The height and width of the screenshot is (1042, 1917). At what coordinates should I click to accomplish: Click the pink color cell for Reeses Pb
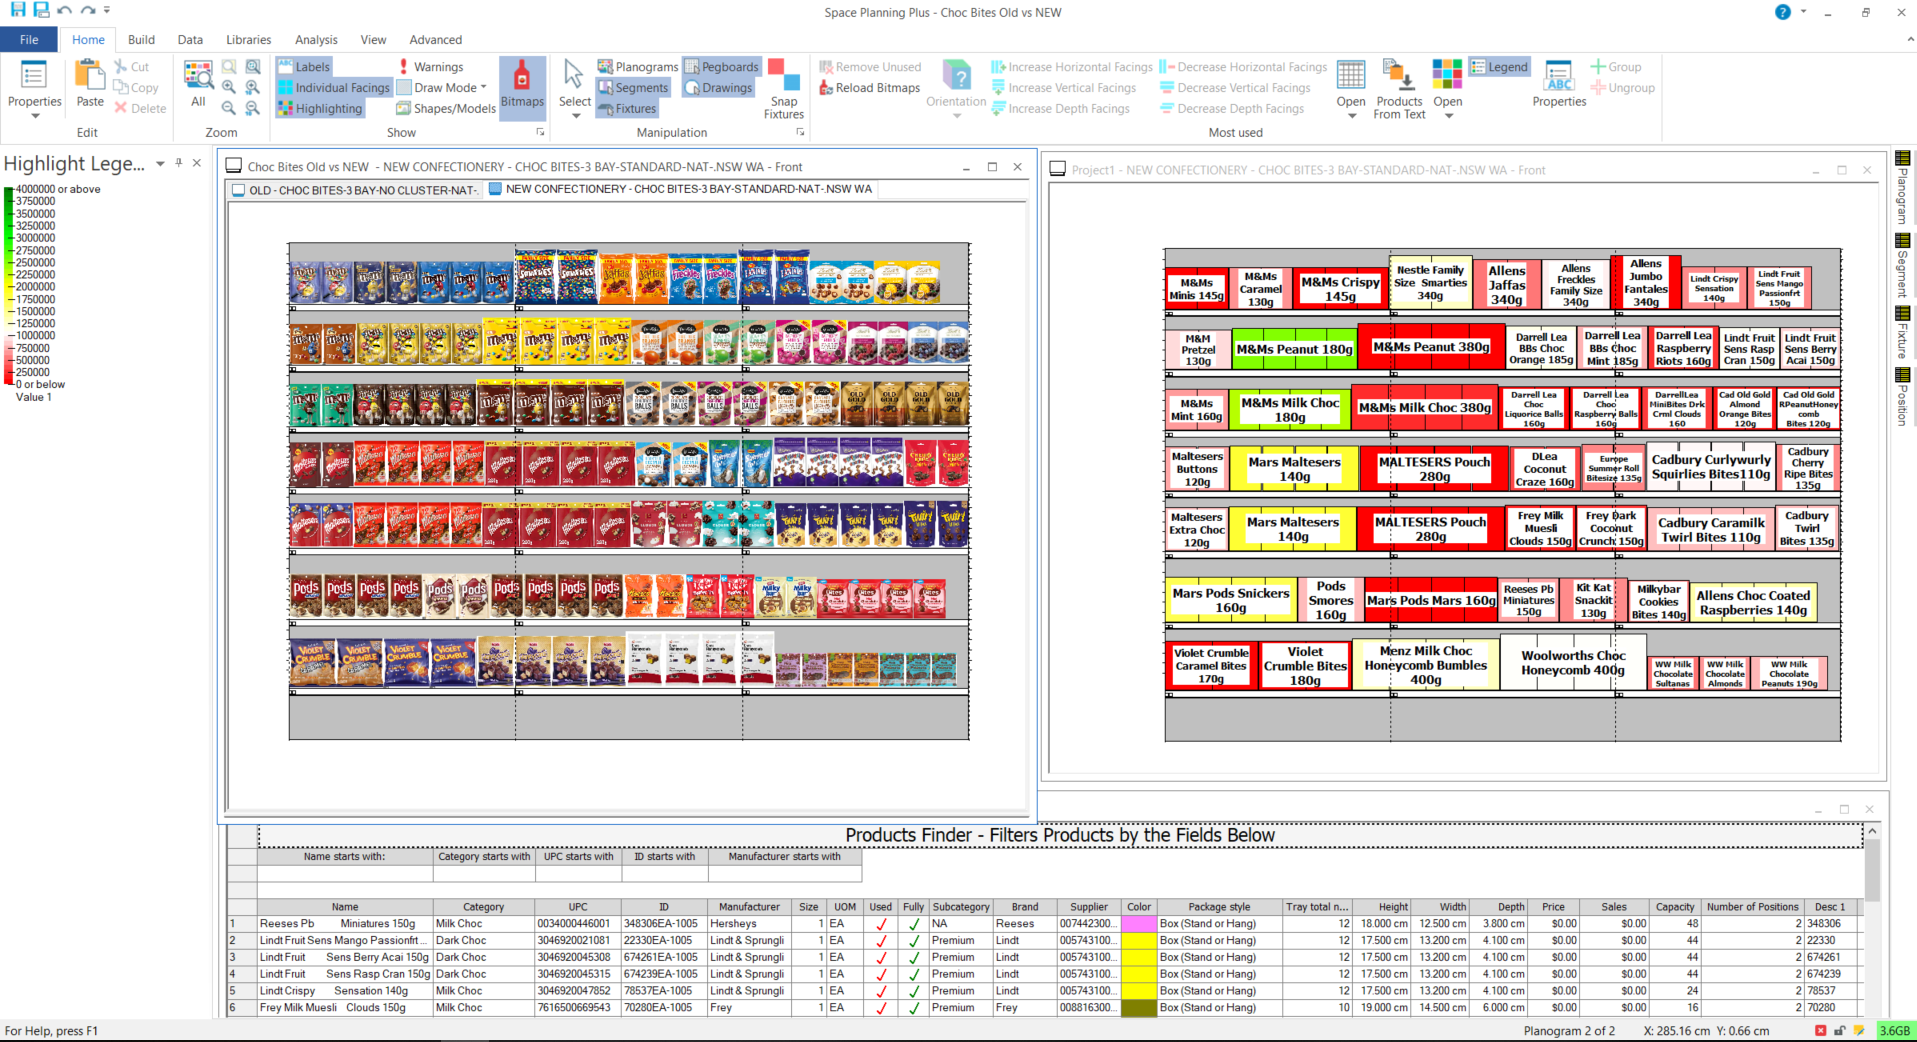[x=1139, y=924]
